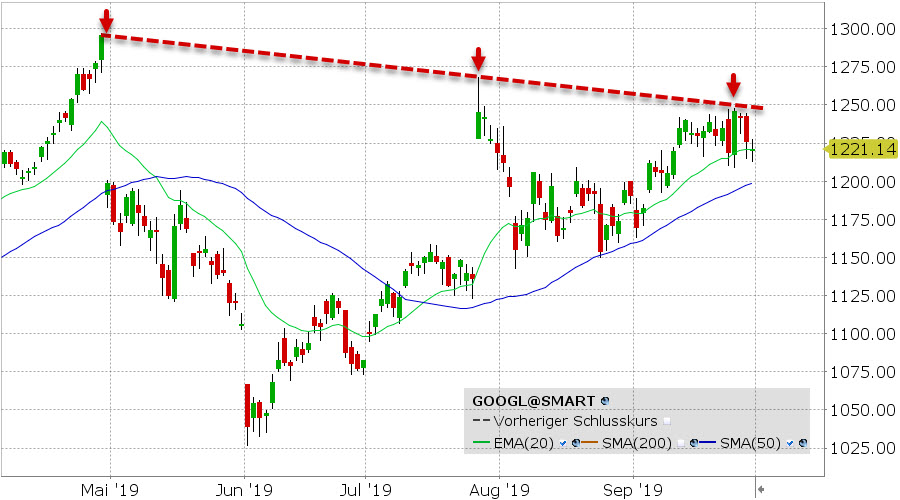Click the Jul '19 date axis label
900x500 pixels.
tap(366, 490)
